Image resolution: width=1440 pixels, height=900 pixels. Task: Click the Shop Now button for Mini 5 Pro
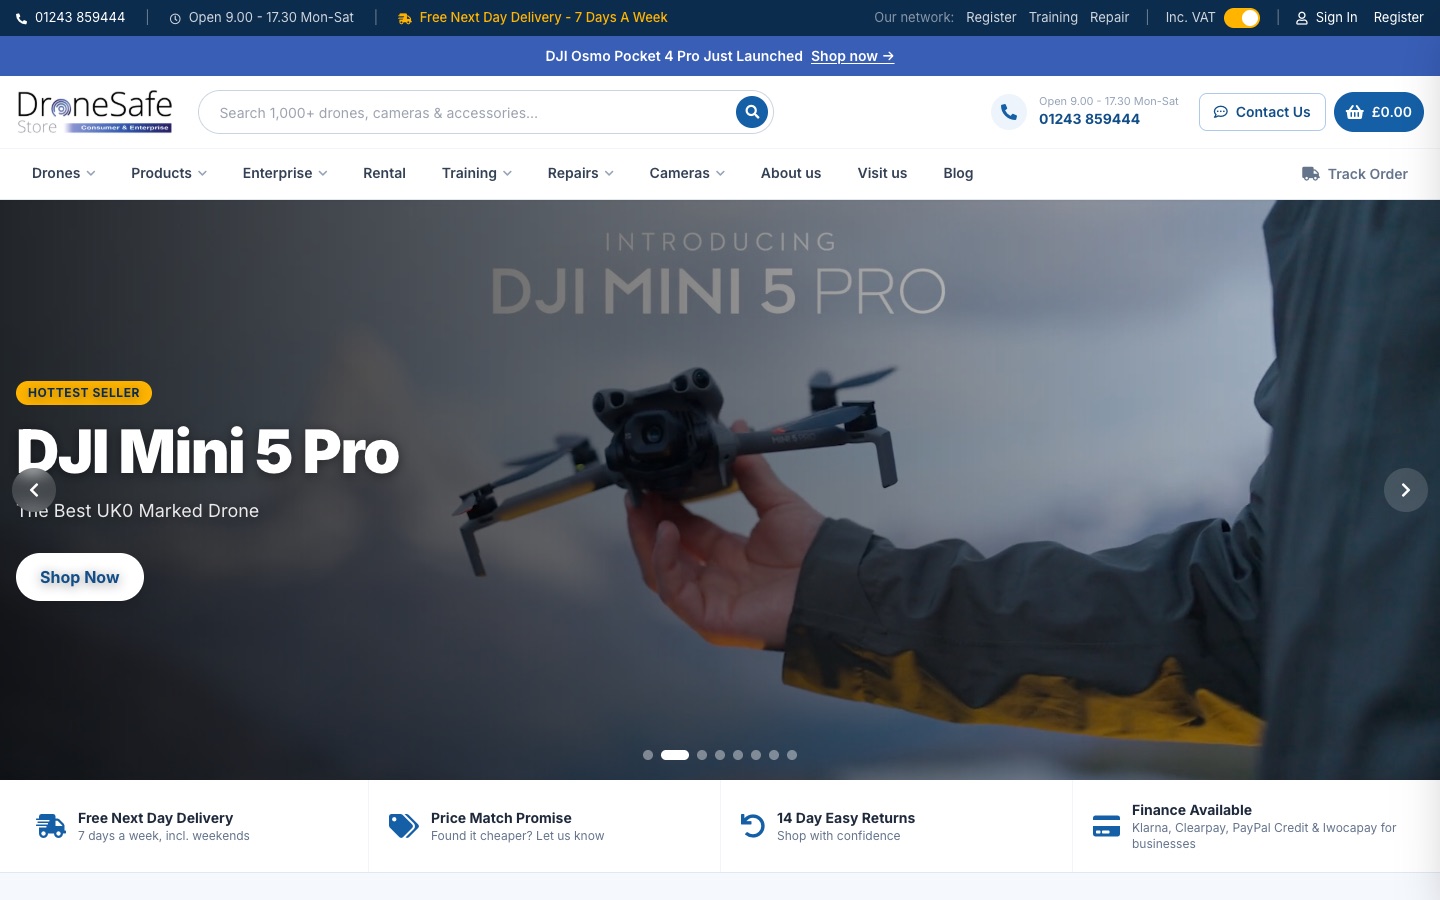pos(80,577)
